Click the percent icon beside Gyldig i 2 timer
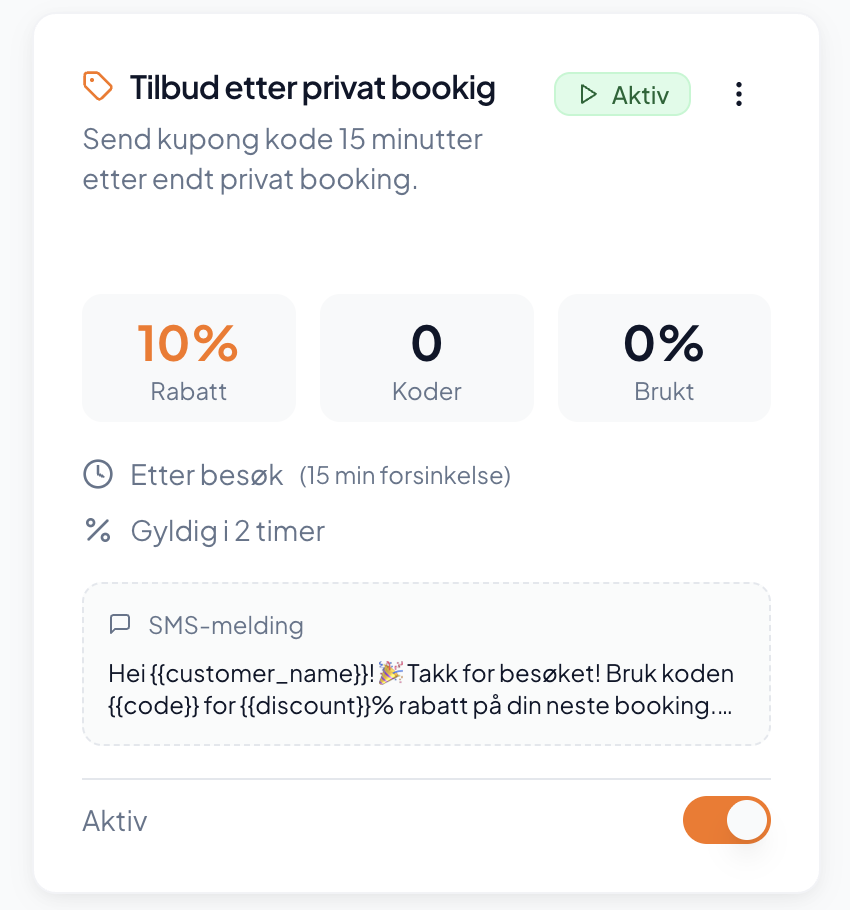This screenshot has width=850, height=910. [97, 531]
